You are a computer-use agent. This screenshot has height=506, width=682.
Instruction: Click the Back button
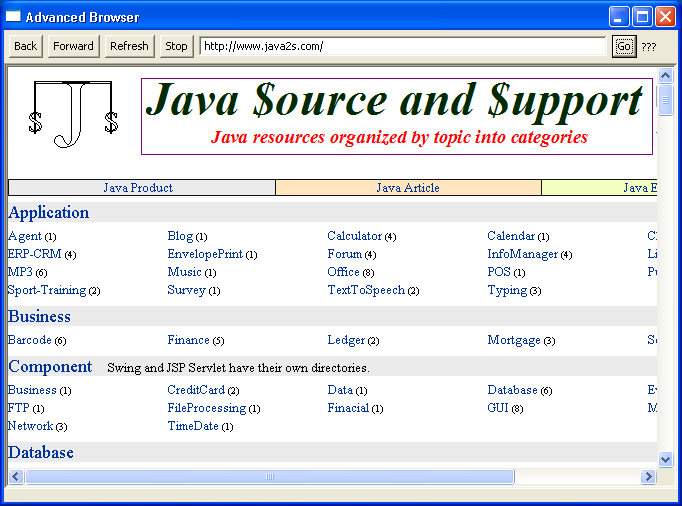[x=26, y=46]
